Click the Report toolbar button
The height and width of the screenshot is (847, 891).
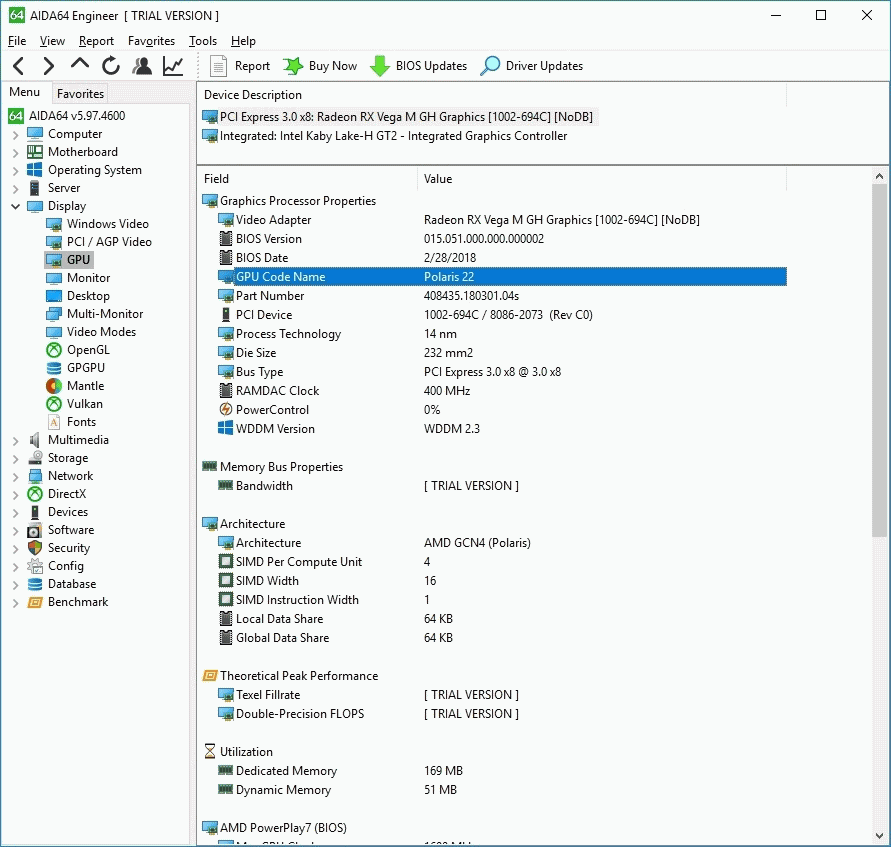(239, 66)
